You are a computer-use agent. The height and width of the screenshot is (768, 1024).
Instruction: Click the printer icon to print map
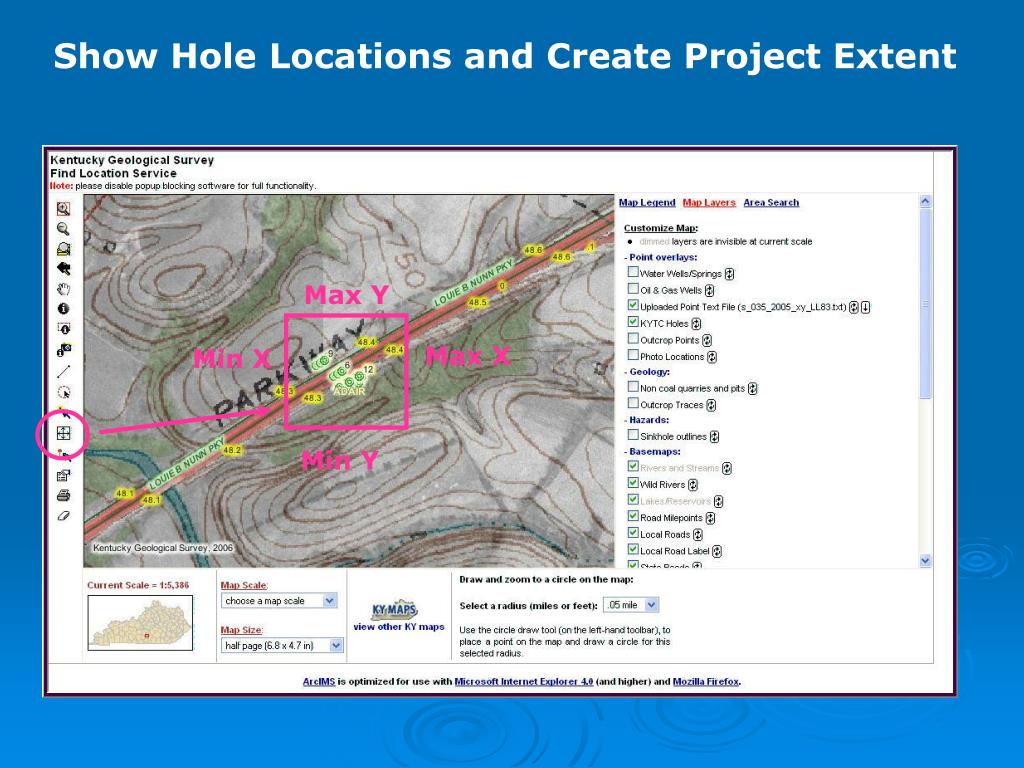[63, 495]
